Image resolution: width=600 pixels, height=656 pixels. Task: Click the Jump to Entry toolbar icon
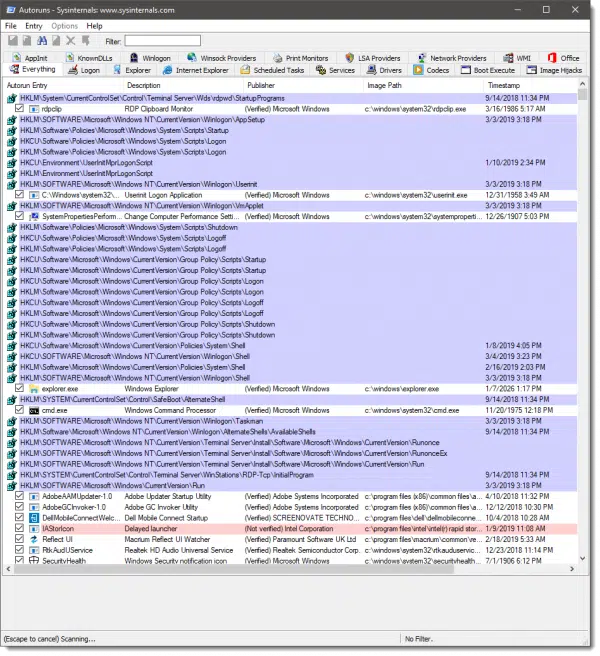tap(85, 41)
